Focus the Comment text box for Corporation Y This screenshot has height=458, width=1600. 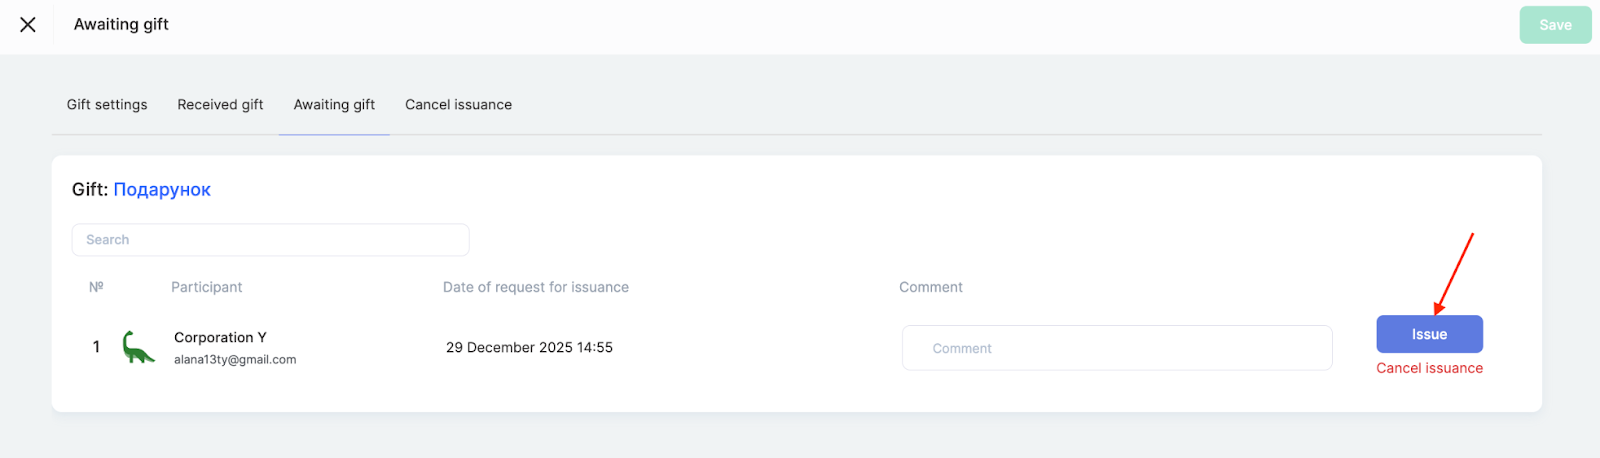(1116, 348)
